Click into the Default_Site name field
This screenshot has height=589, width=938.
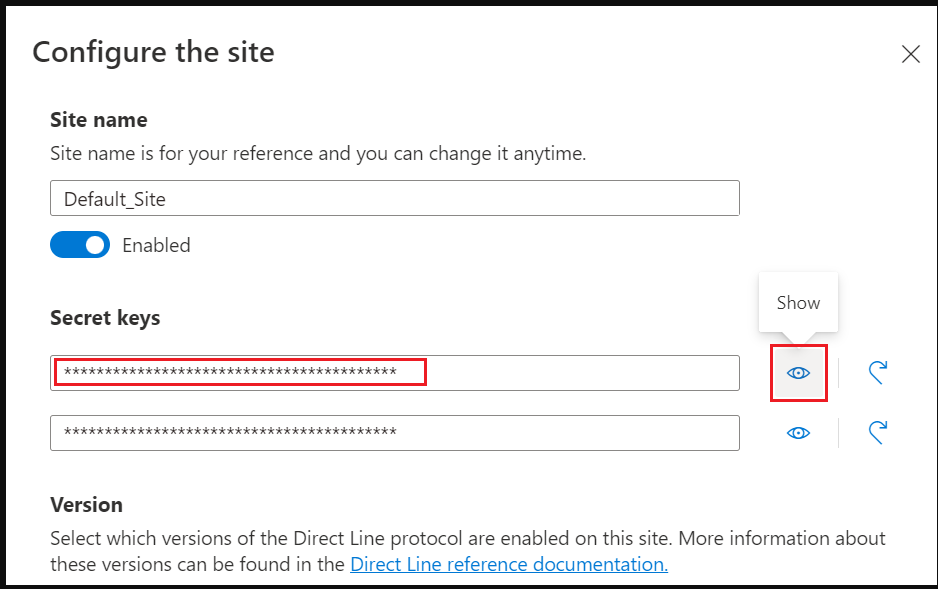(x=395, y=198)
